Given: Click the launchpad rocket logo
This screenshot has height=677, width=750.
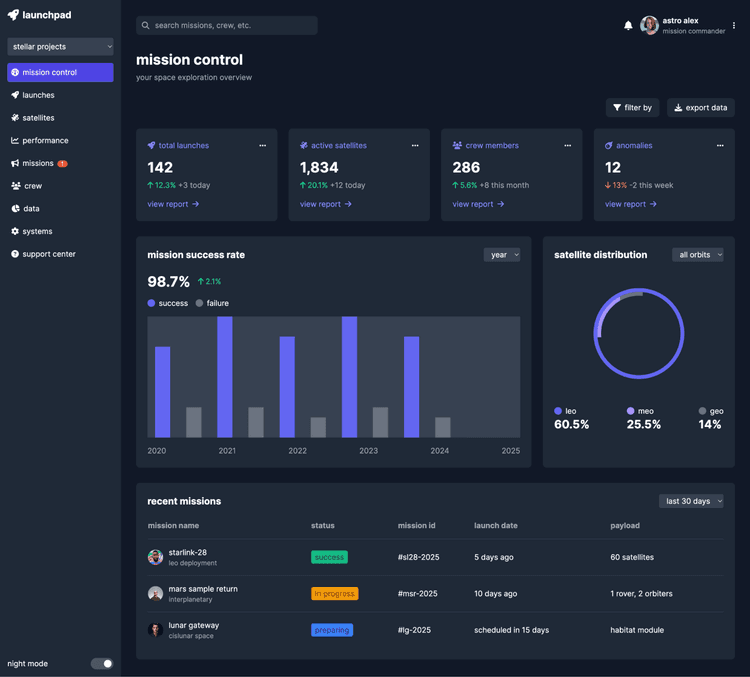Looking at the screenshot, I should click(13, 15).
